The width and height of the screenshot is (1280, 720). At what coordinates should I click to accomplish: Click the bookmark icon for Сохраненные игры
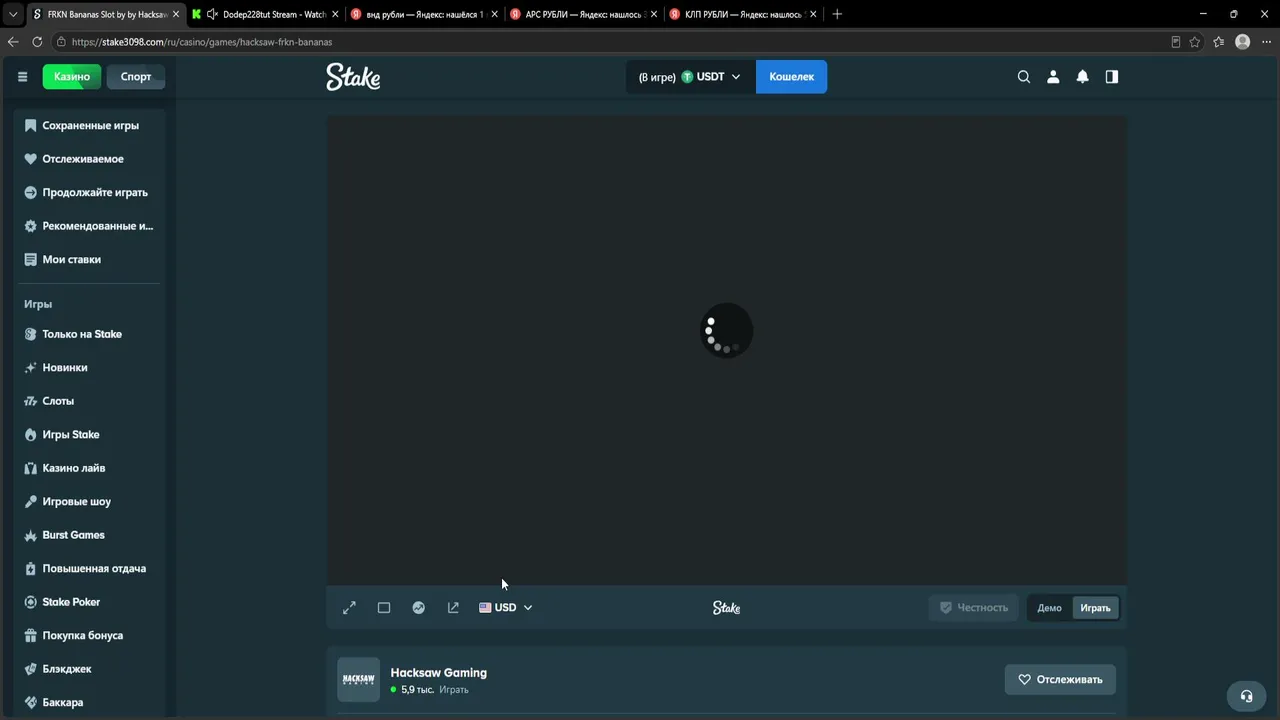pos(30,126)
